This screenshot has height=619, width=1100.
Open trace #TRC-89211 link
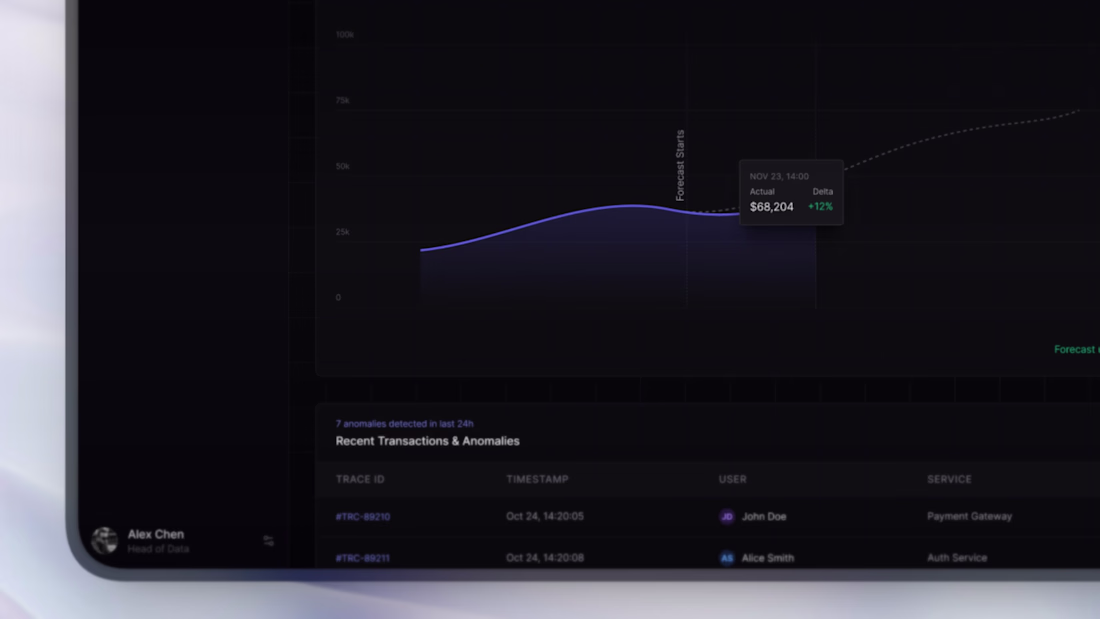tap(363, 558)
